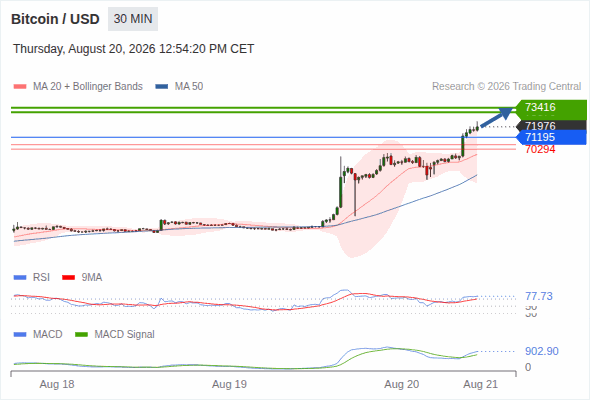The width and height of the screenshot is (590, 400).
Task: Click the MACD value 902.90 readout
Action: click(542, 351)
